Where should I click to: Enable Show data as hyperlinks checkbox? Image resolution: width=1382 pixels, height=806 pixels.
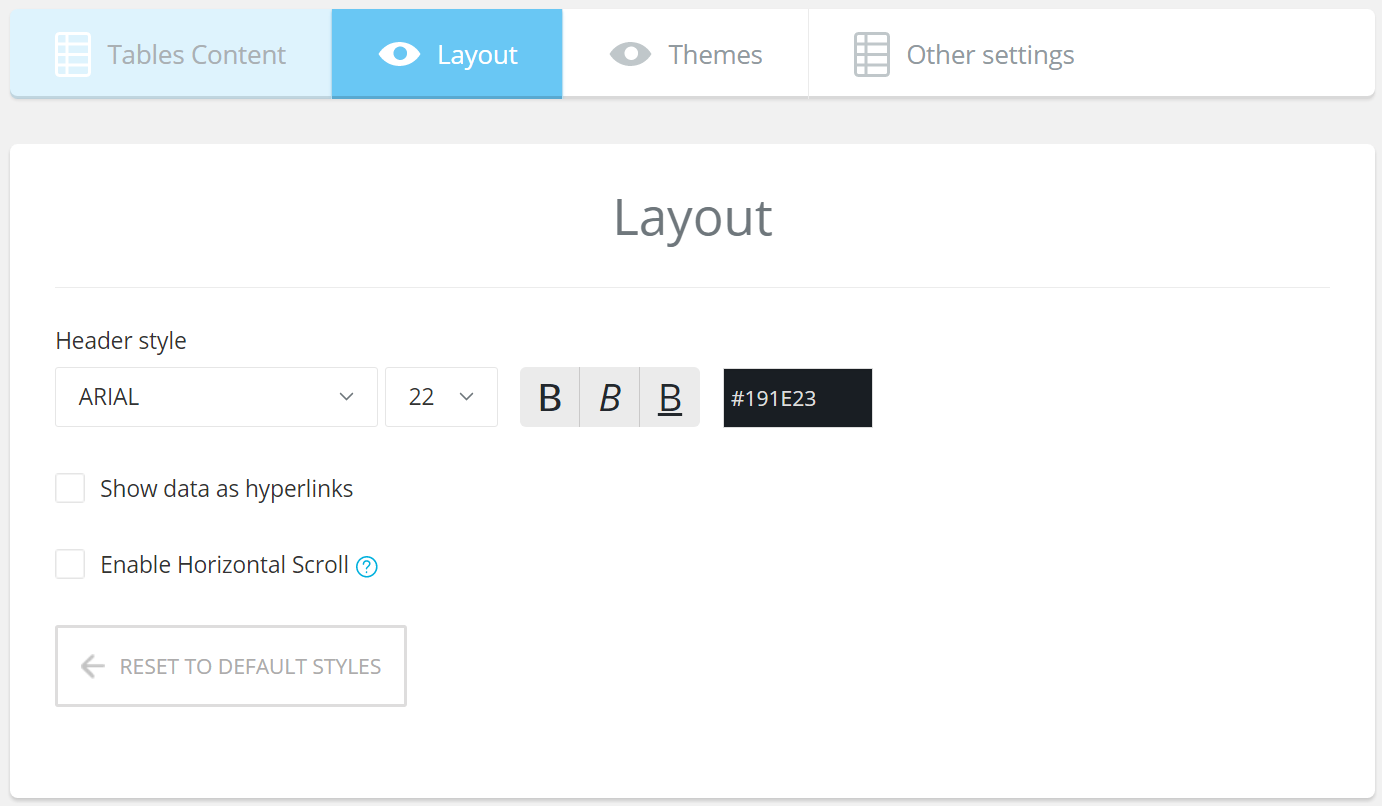coord(70,488)
